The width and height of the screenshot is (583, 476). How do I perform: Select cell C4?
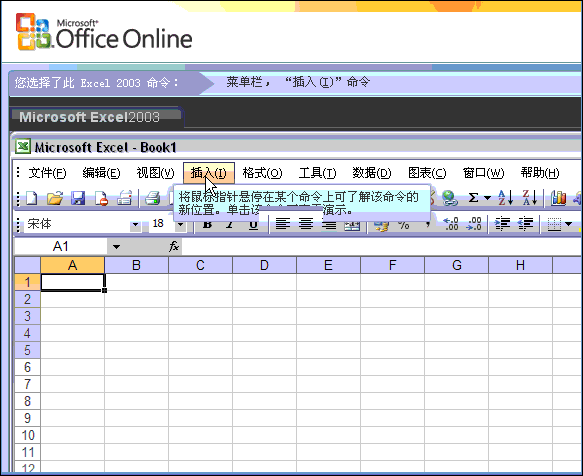200,333
